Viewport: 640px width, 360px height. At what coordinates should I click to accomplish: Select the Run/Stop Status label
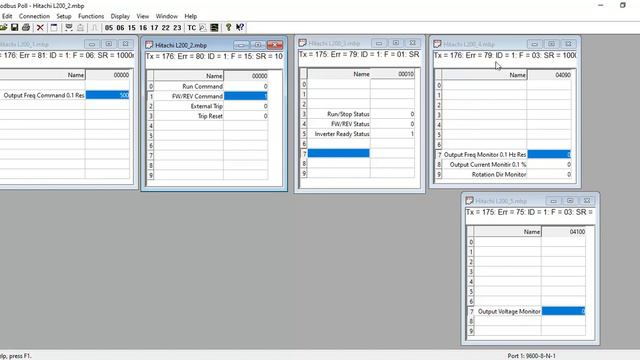pyautogui.click(x=348, y=114)
